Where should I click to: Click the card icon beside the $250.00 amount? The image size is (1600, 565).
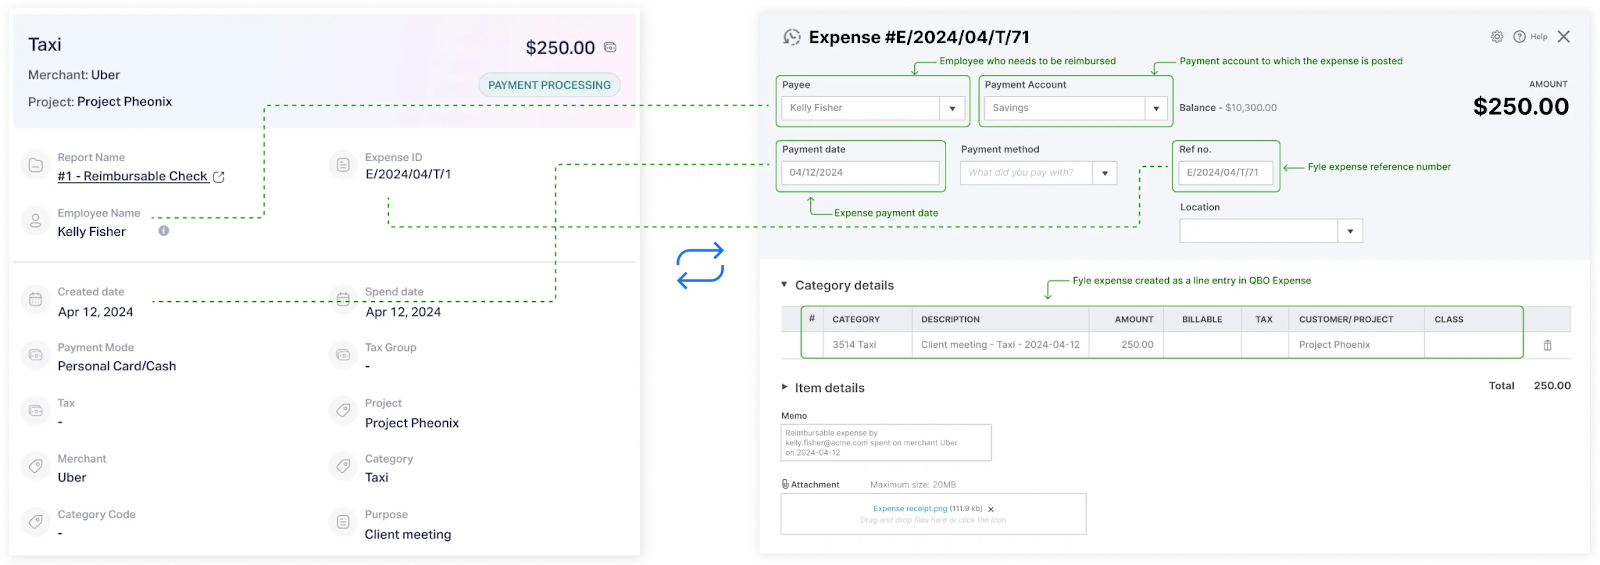pos(610,47)
